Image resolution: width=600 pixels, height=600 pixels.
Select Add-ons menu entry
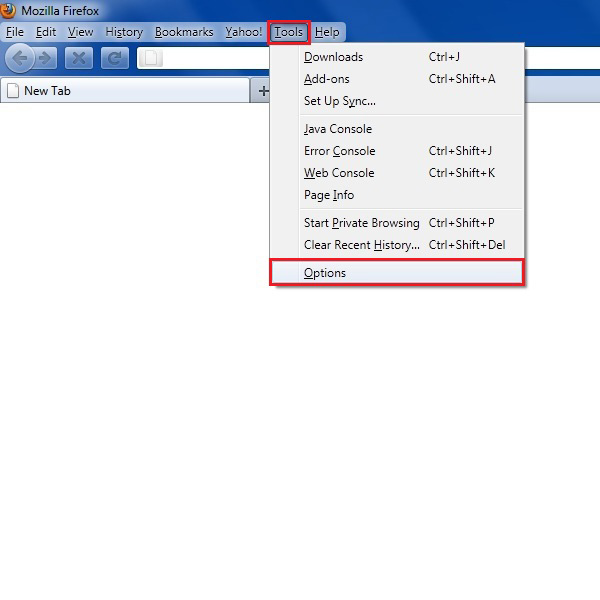pos(397,79)
